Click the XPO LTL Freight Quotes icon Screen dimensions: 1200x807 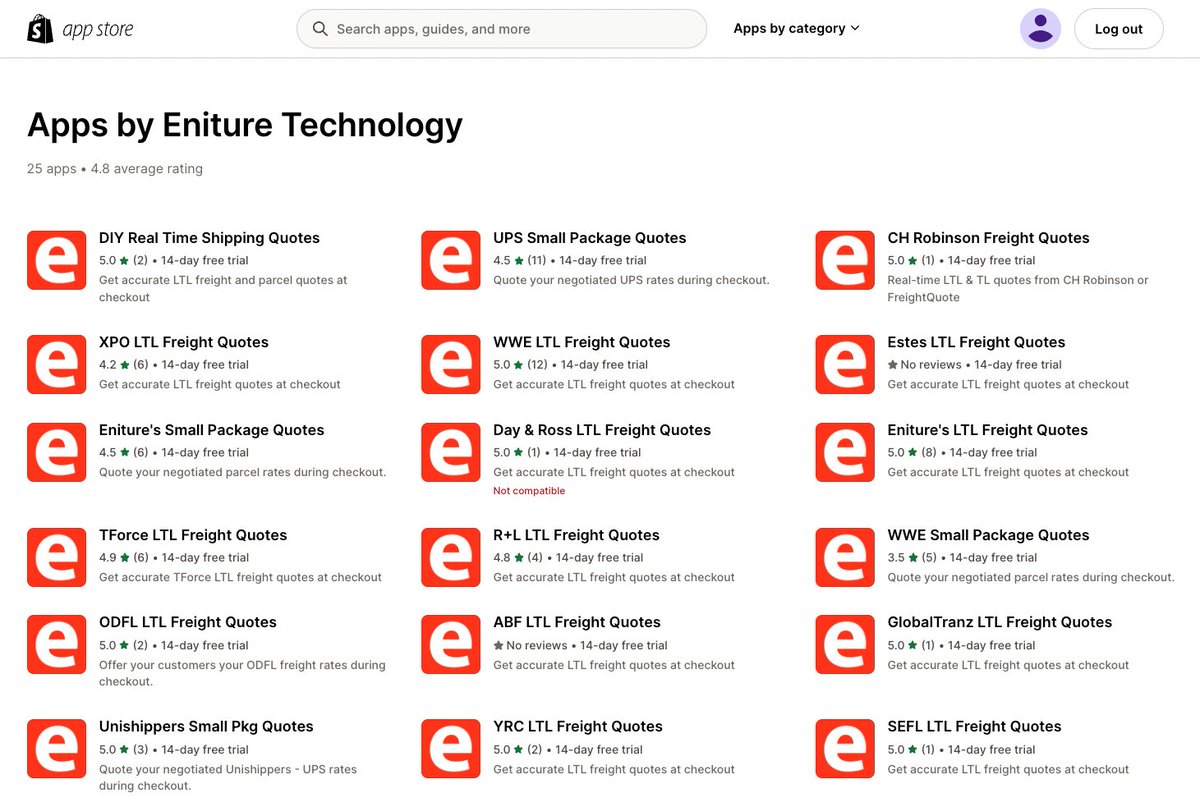(x=57, y=365)
